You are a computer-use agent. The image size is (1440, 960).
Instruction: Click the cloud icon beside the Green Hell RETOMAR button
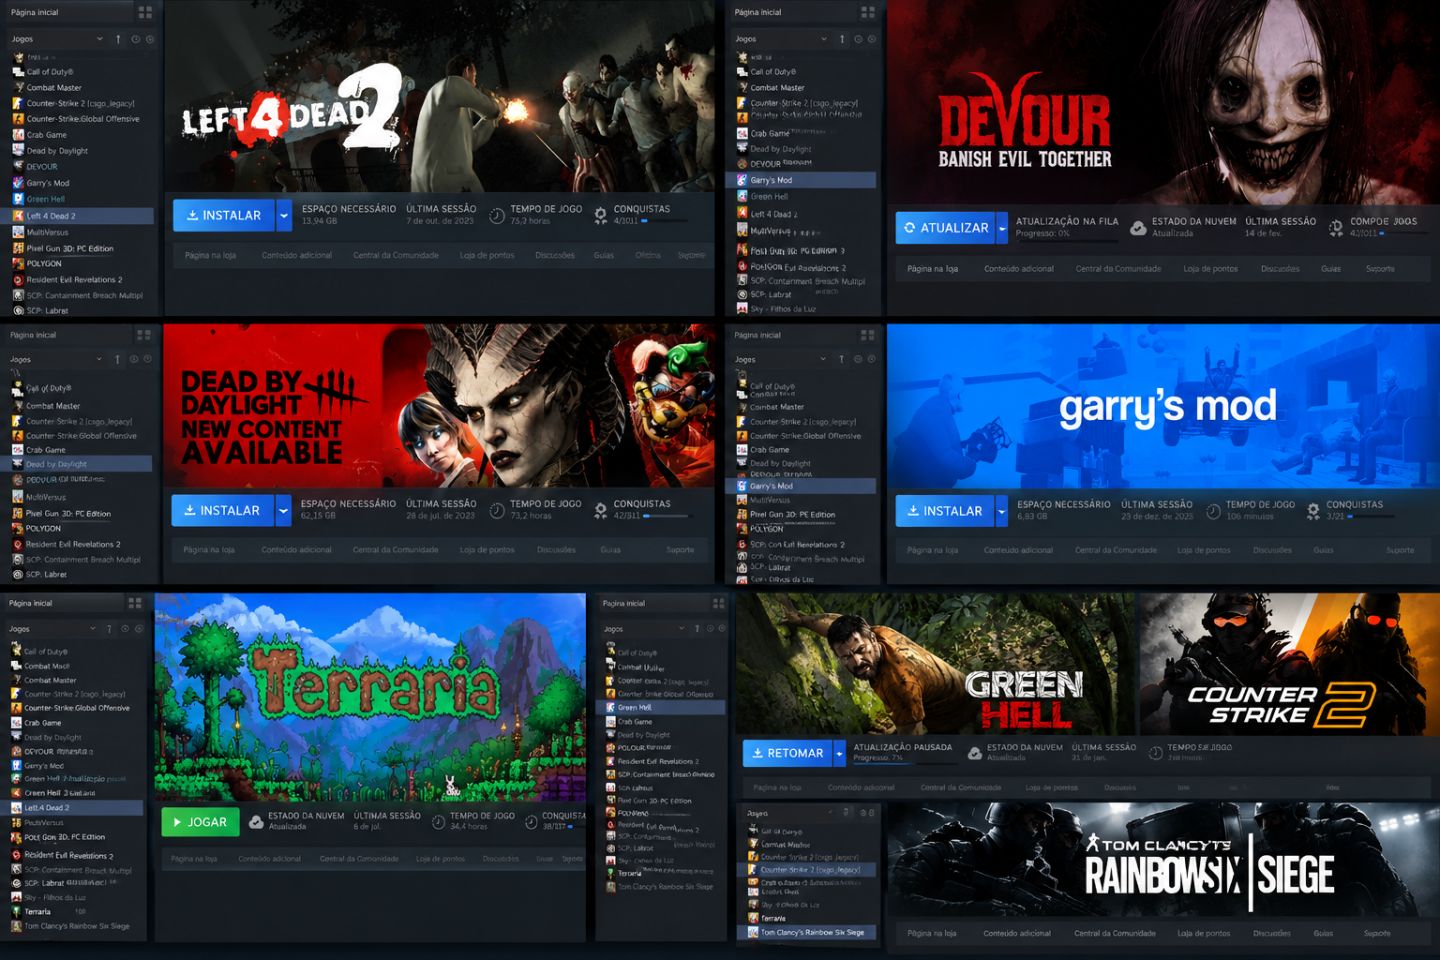(974, 753)
